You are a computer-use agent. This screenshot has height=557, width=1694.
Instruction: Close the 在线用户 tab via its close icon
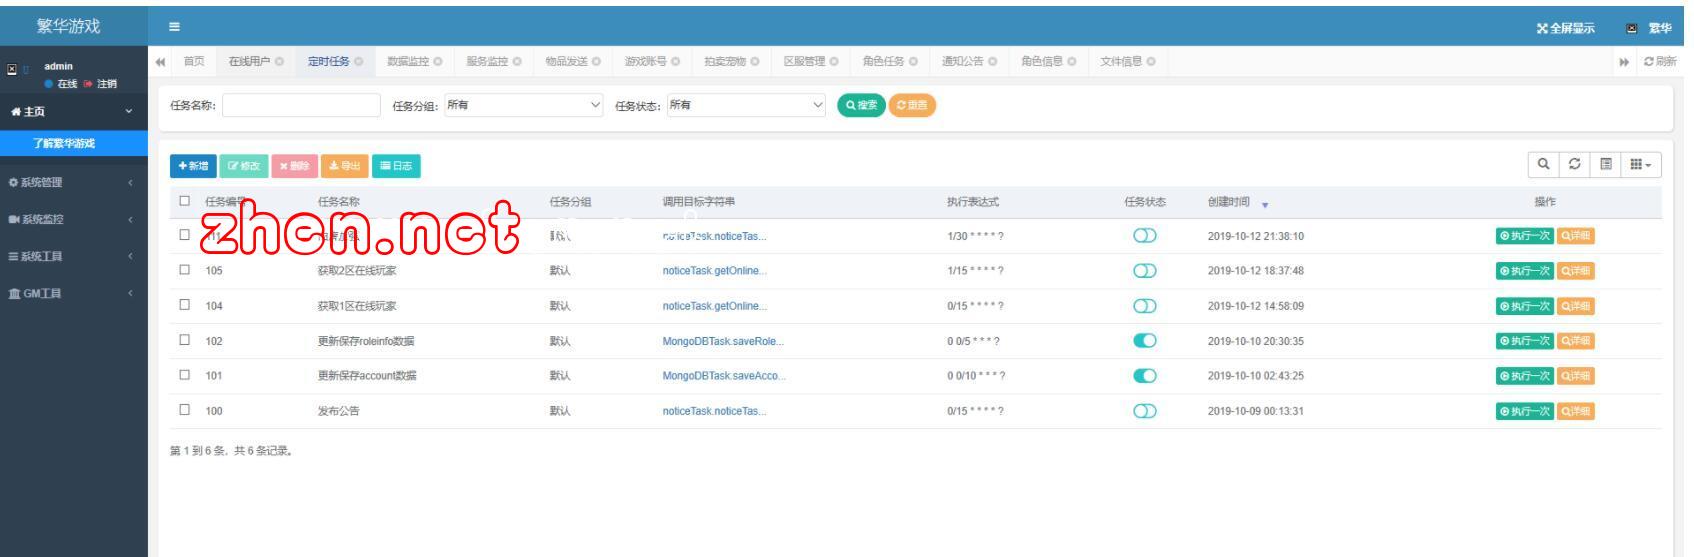280,62
